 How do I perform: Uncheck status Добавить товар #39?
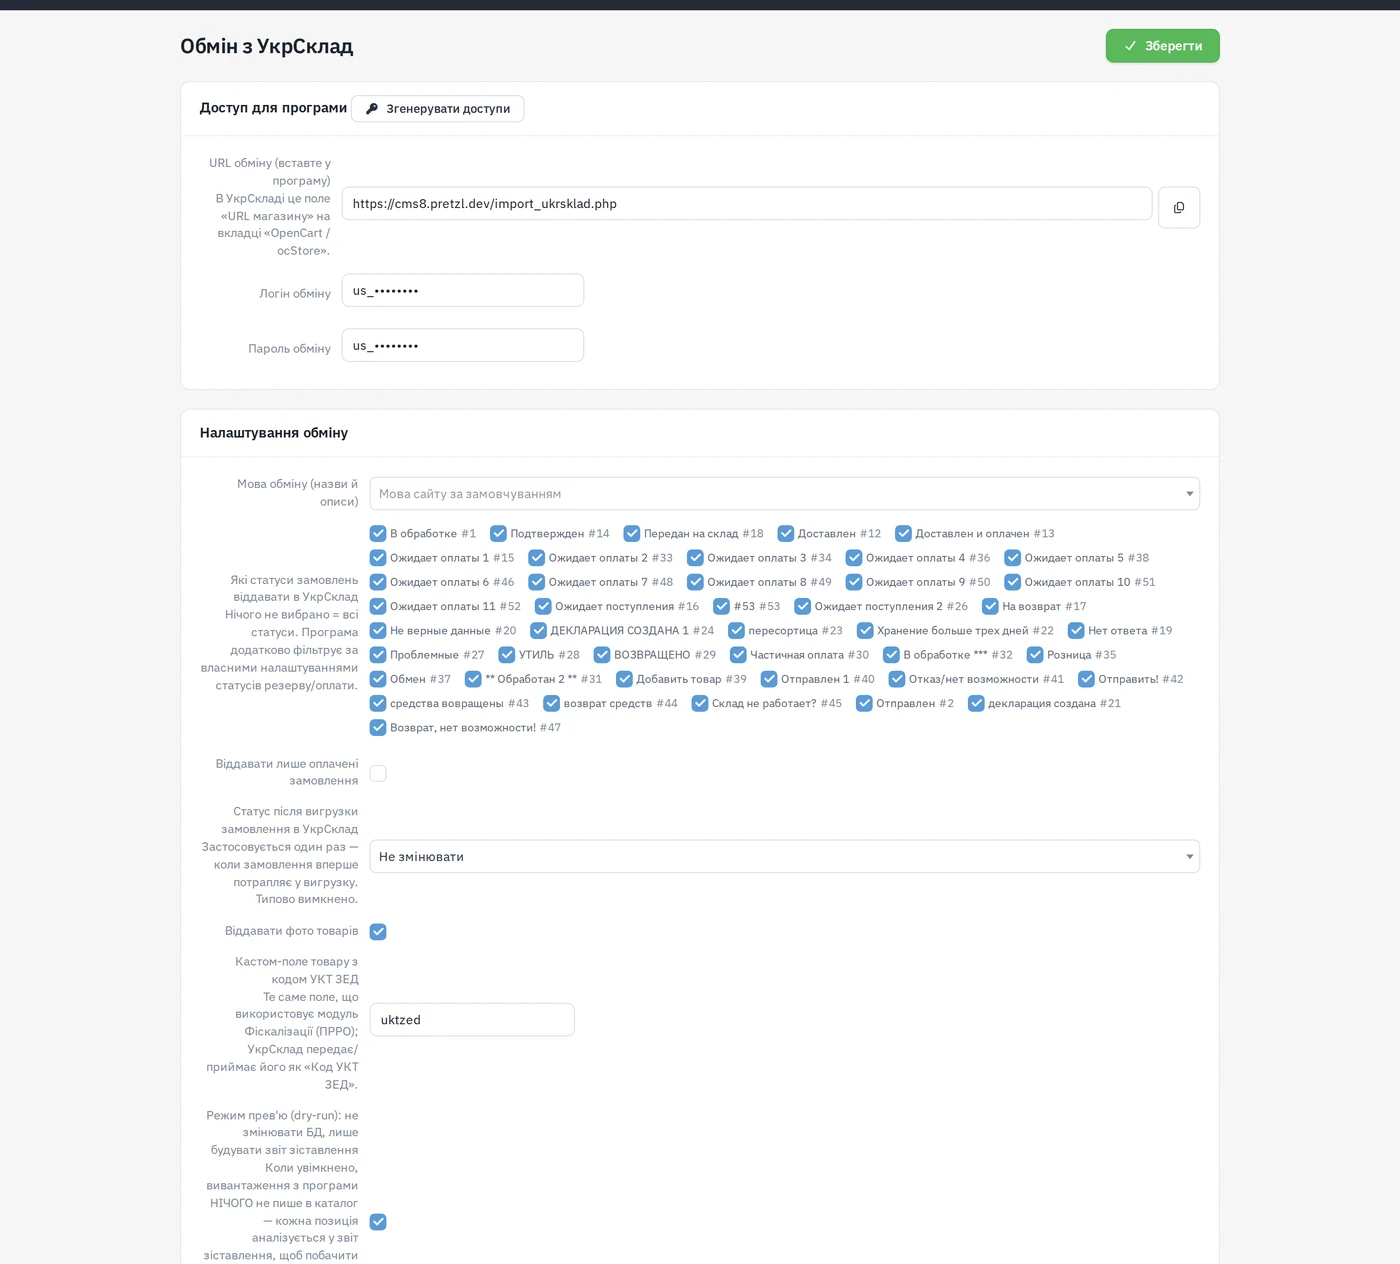(x=624, y=679)
